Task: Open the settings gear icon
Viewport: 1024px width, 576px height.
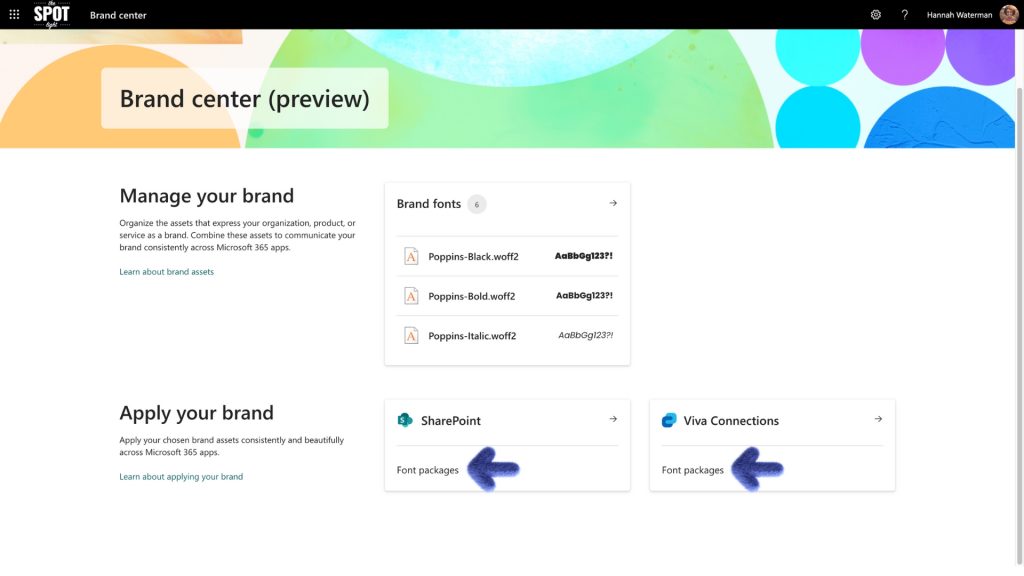Action: [x=876, y=15]
